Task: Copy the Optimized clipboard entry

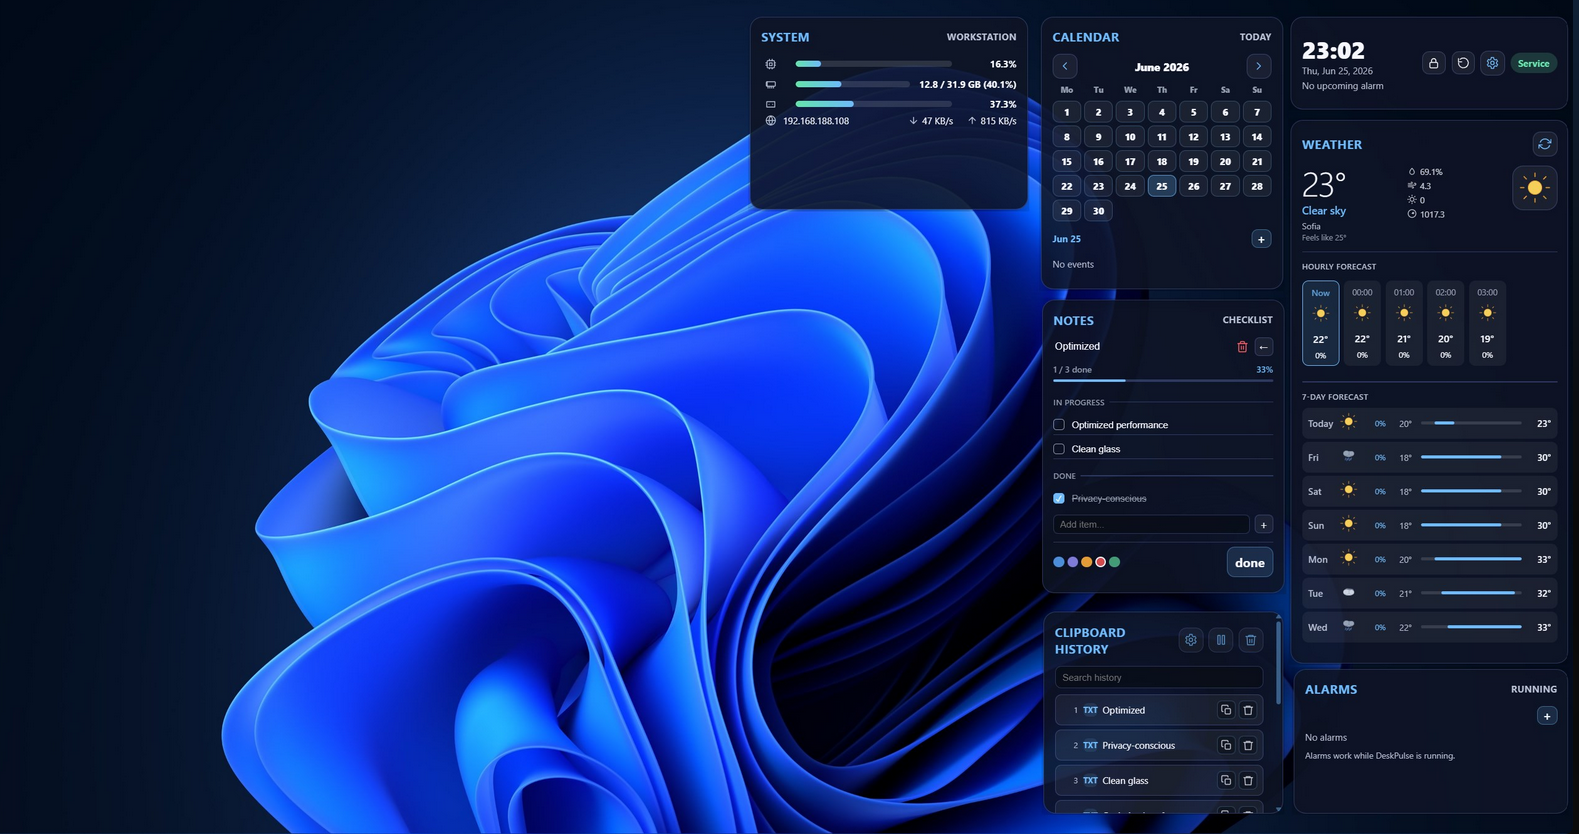Action: [1226, 710]
